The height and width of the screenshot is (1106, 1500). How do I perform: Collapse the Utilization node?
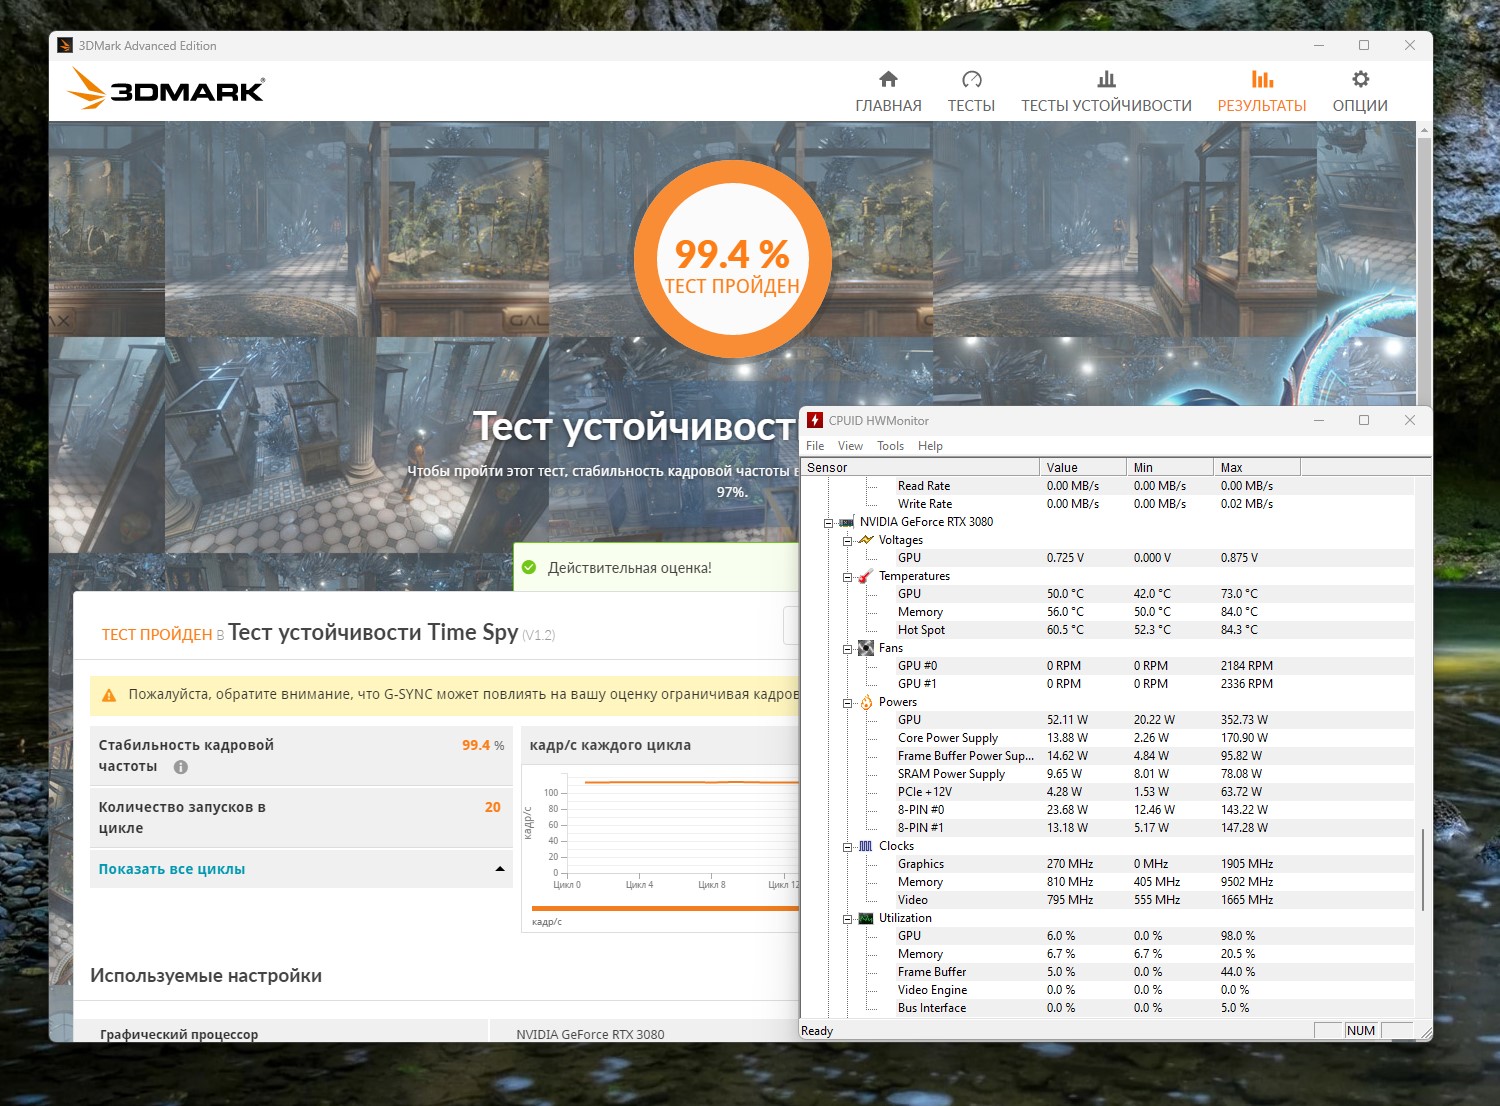click(x=847, y=918)
